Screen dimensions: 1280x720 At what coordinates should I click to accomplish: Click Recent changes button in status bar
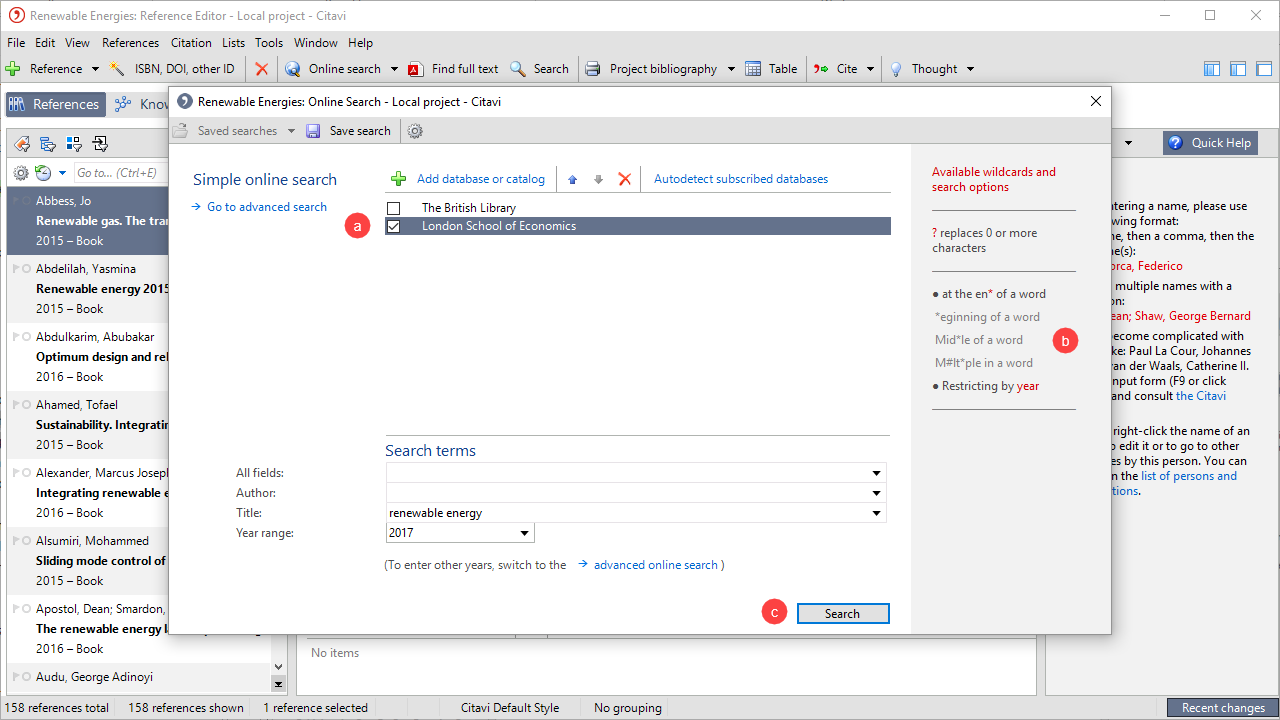click(x=1223, y=708)
